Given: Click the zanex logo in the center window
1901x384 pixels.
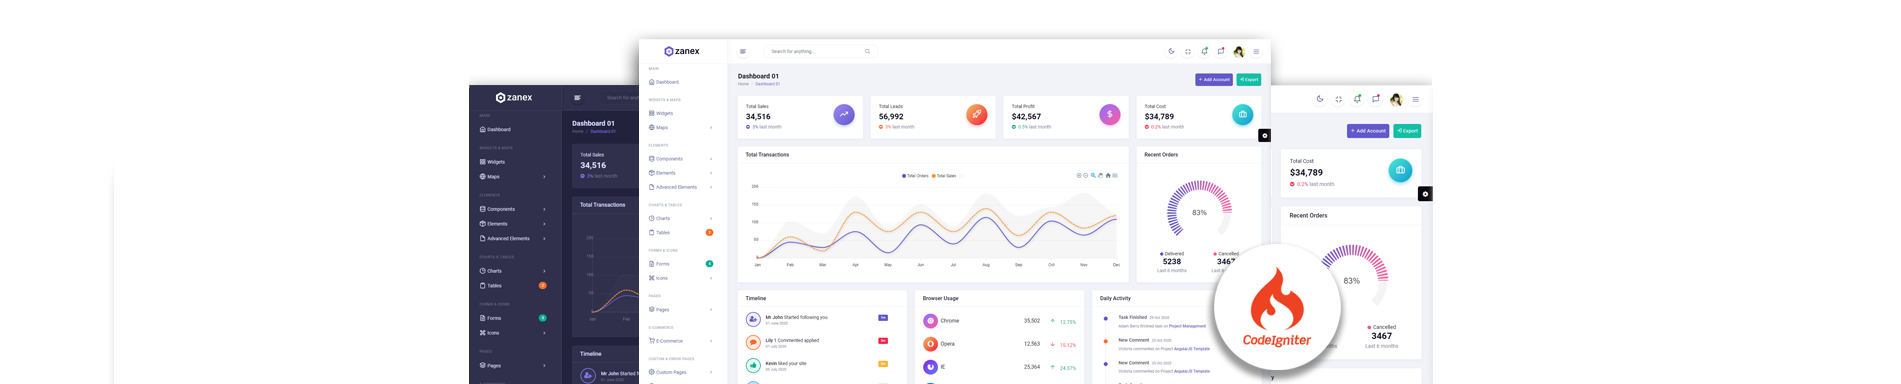Looking at the screenshot, I should coord(682,51).
